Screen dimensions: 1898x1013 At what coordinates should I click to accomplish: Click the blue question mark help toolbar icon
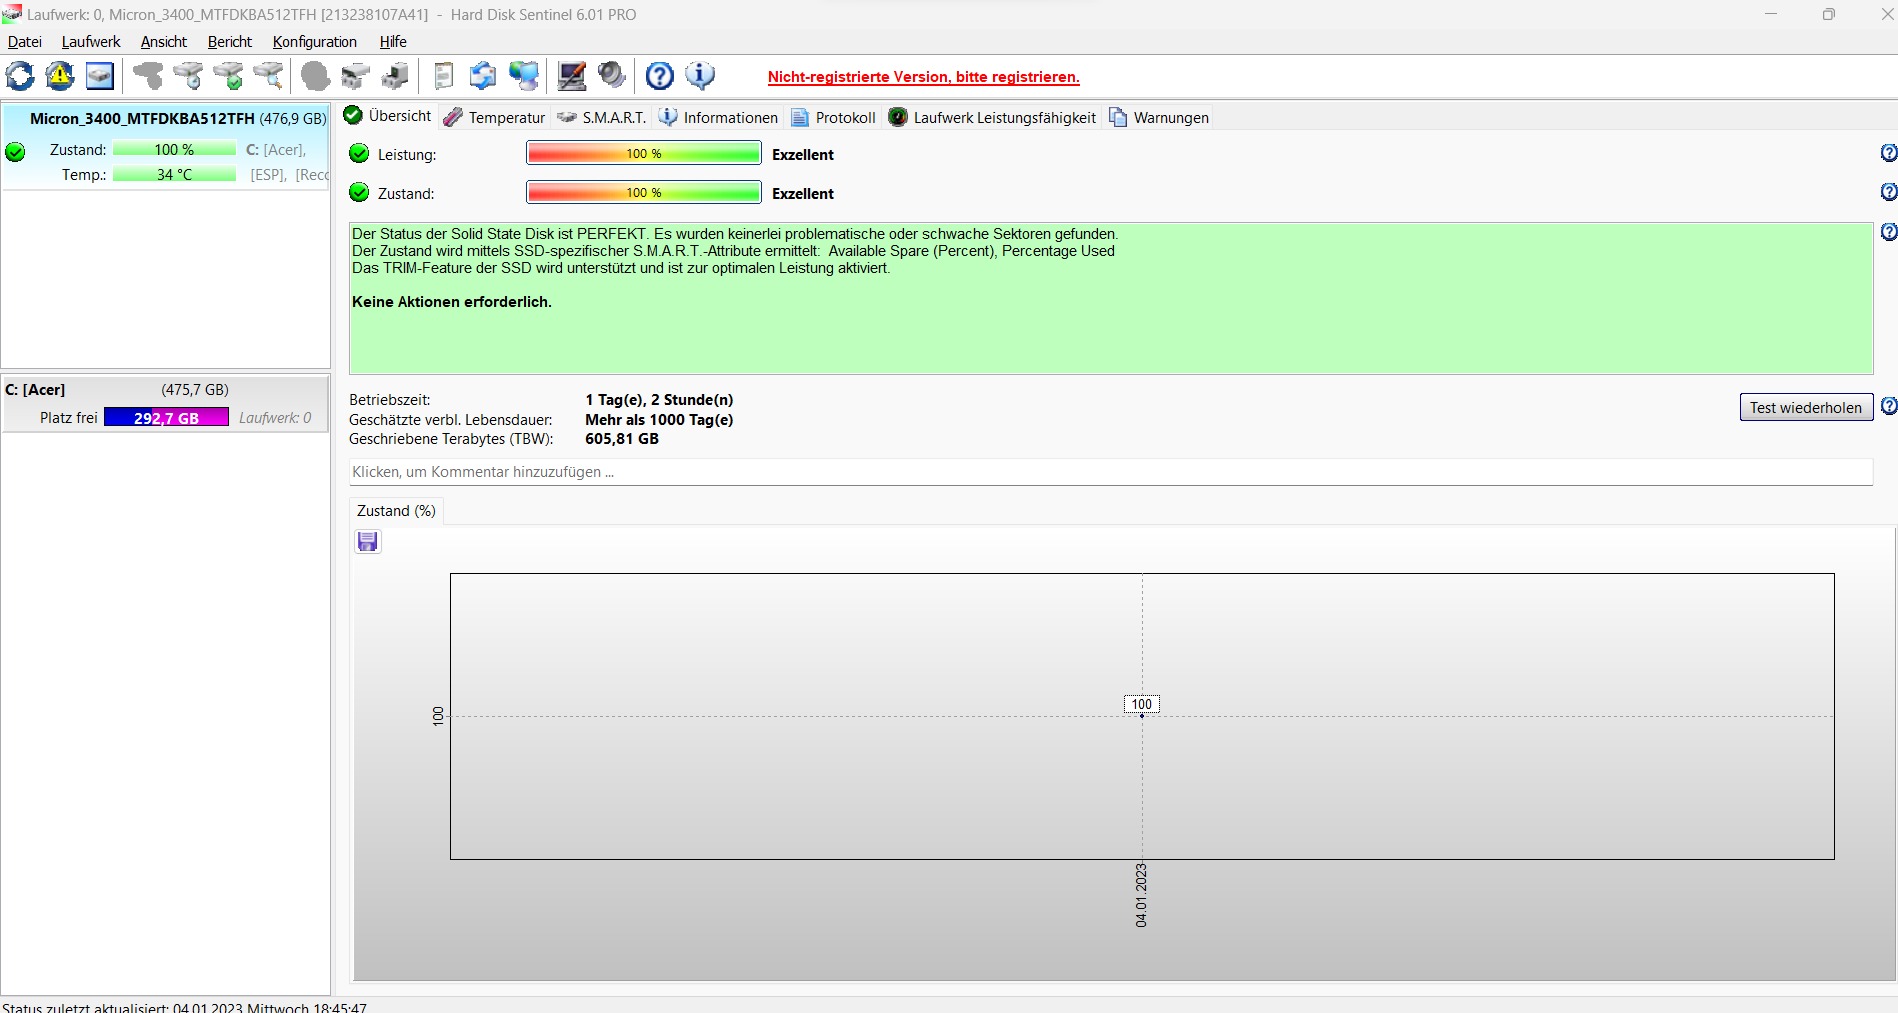(x=660, y=76)
